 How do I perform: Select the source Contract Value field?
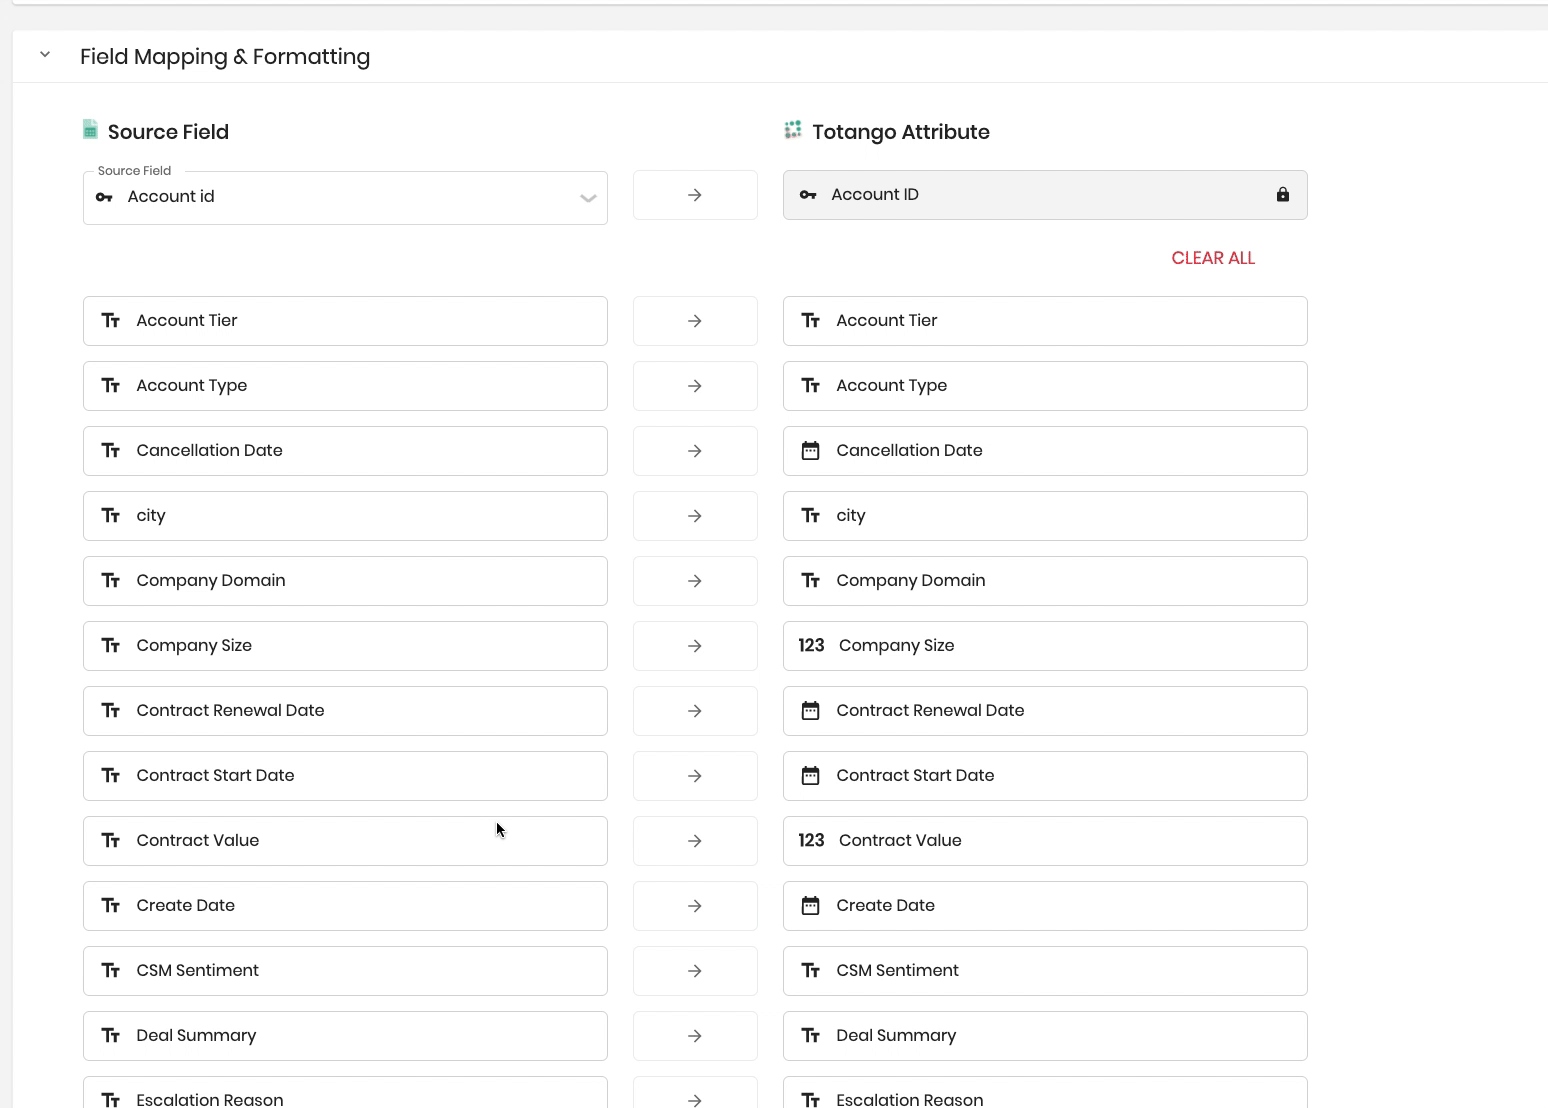pos(345,841)
